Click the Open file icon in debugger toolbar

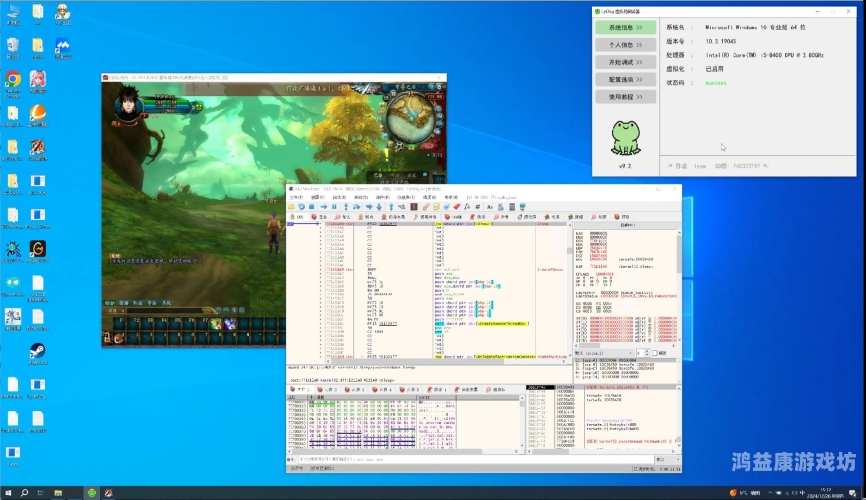point(292,207)
